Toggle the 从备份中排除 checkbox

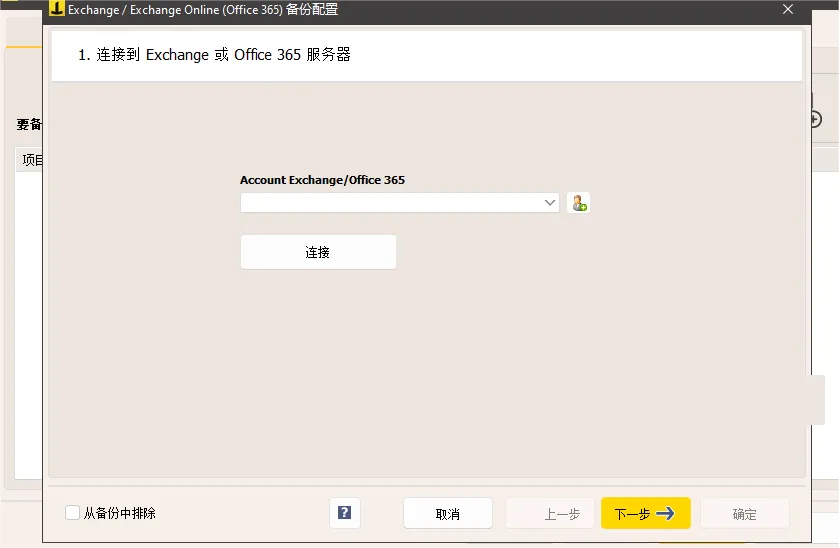pyautogui.click(x=72, y=513)
